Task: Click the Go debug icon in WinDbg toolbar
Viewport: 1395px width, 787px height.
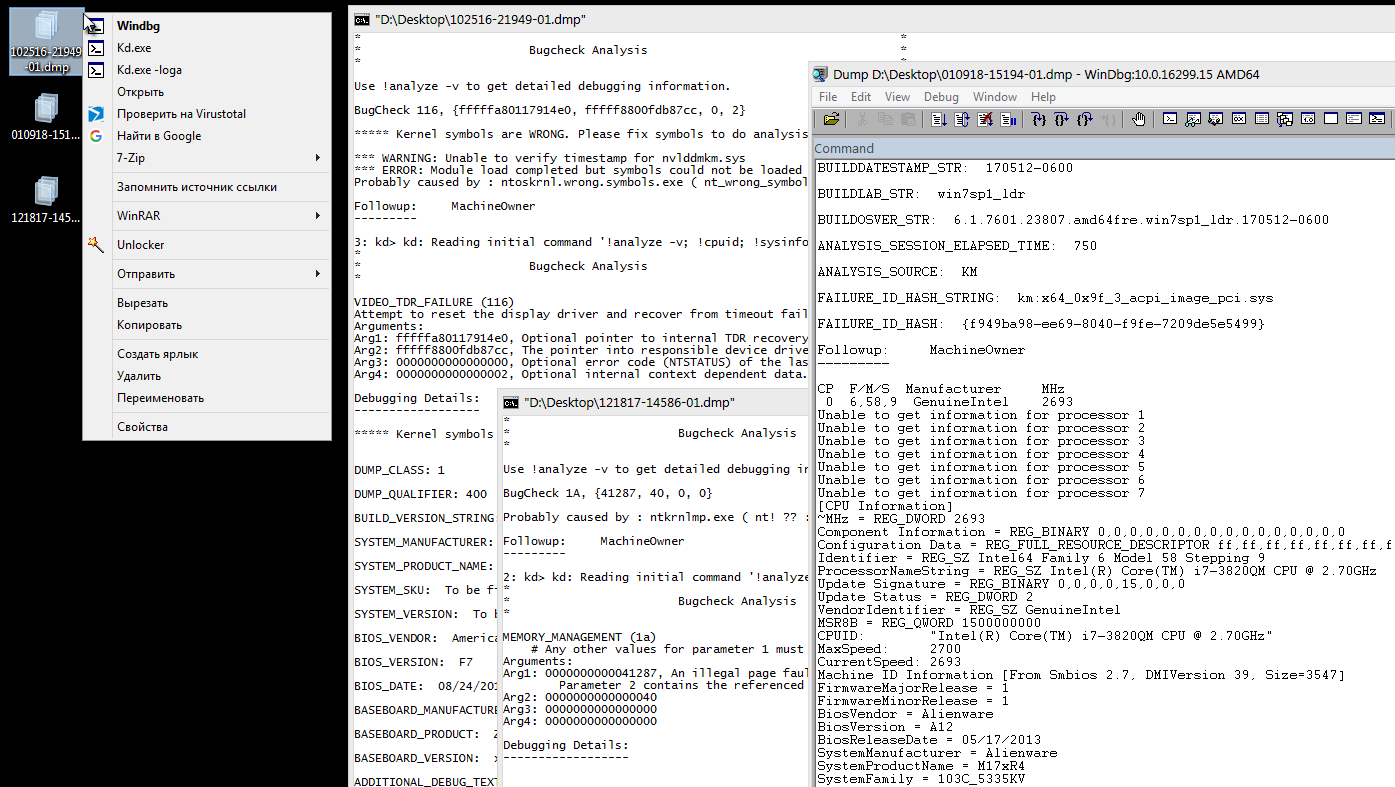Action: pyautogui.click(x=938, y=119)
